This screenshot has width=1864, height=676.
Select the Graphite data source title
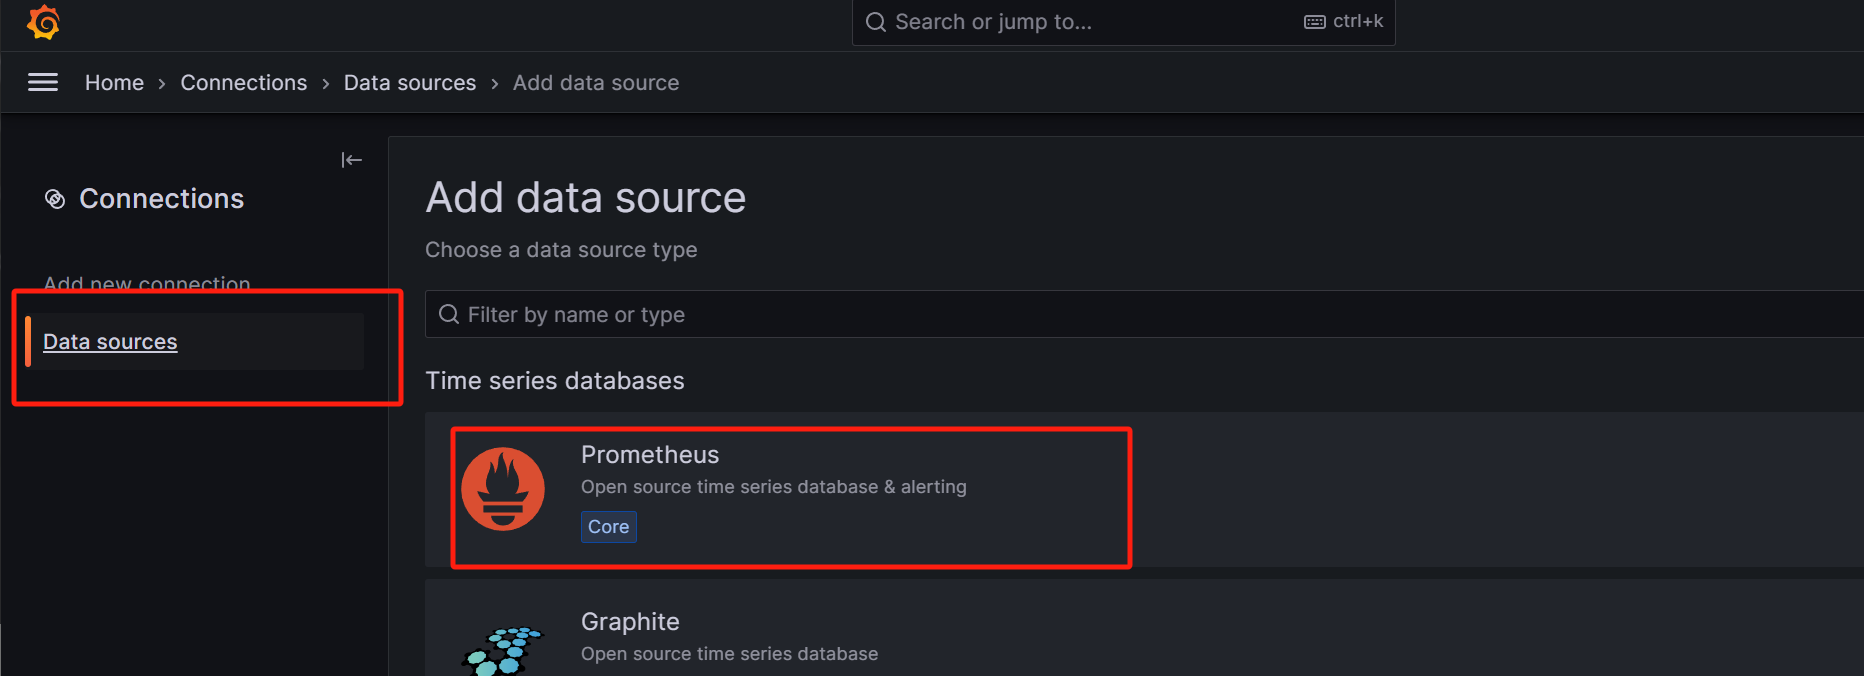click(630, 622)
